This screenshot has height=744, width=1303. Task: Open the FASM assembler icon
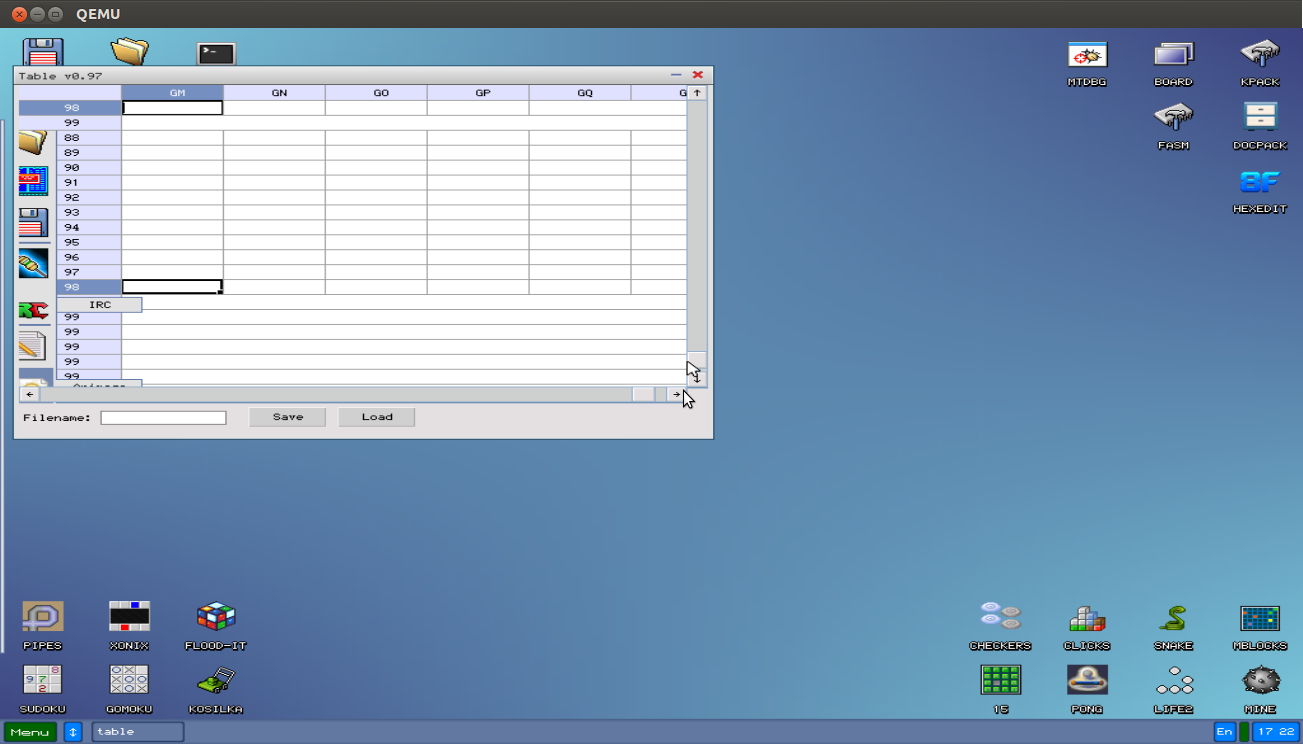pyautogui.click(x=1173, y=119)
